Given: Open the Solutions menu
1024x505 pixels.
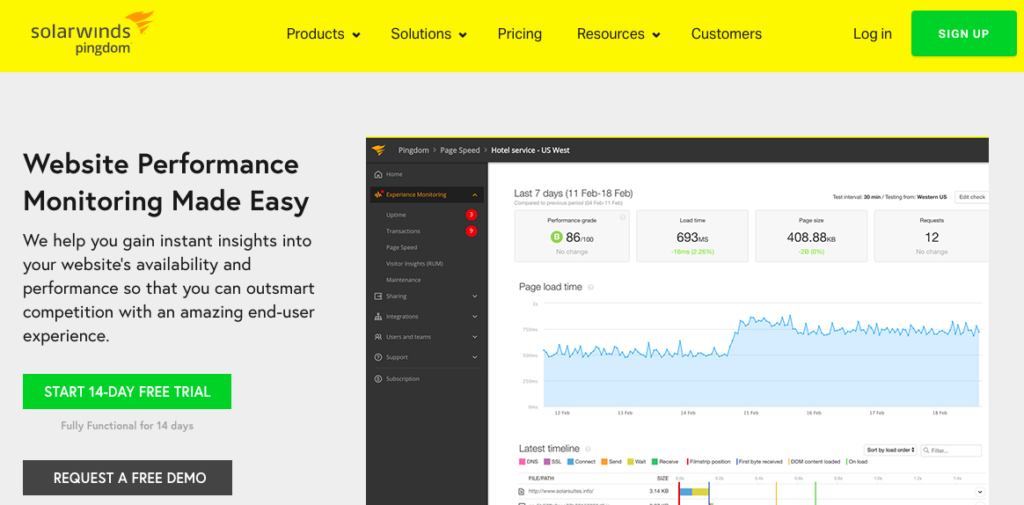Looking at the screenshot, I should [x=428, y=34].
